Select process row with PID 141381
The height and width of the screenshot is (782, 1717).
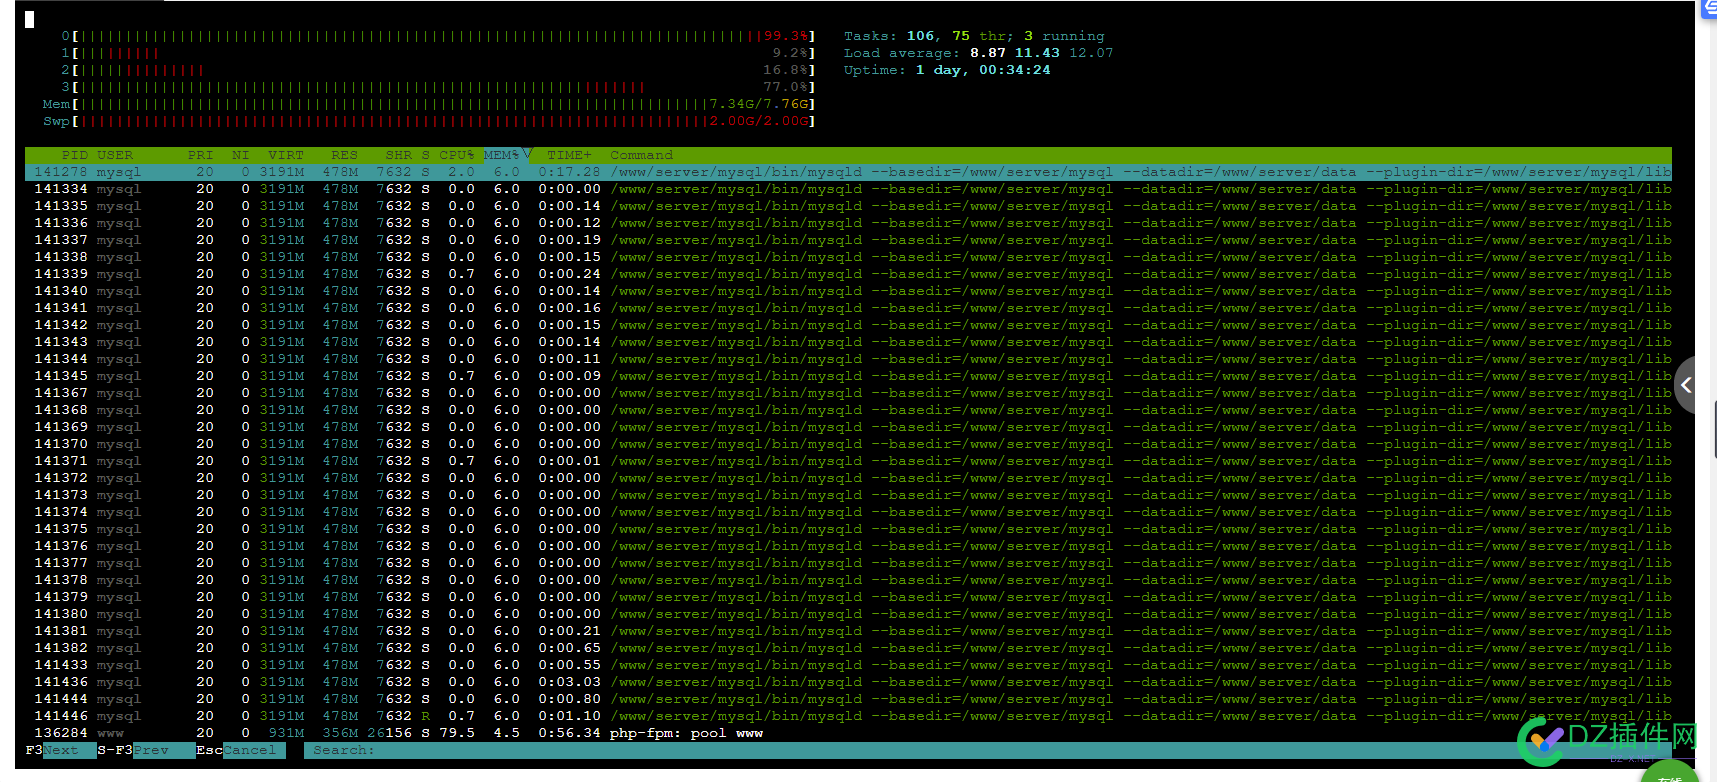(x=848, y=631)
